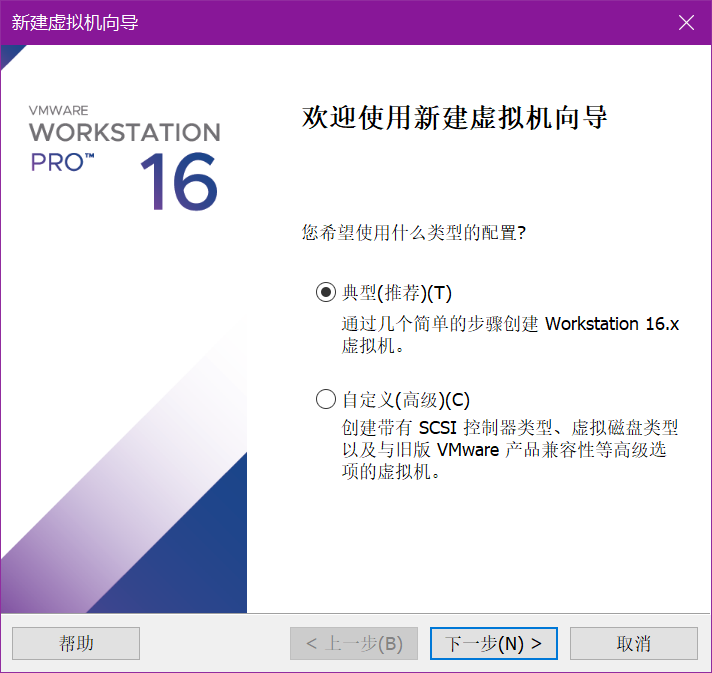Click the 典型(推荐)(T) label text
The image size is (712, 673).
pyautogui.click(x=397, y=292)
